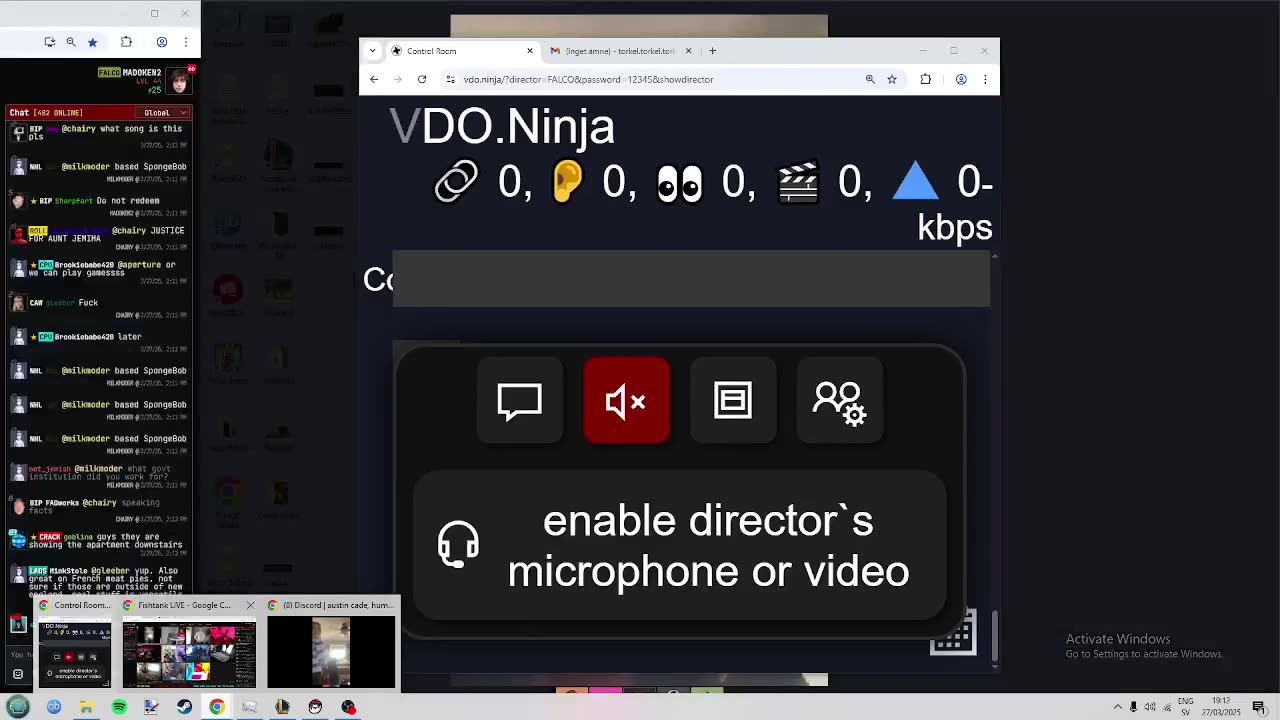The height and width of the screenshot is (720, 1280).
Task: Open Chrome menu in the left browser window
Action: (185, 42)
